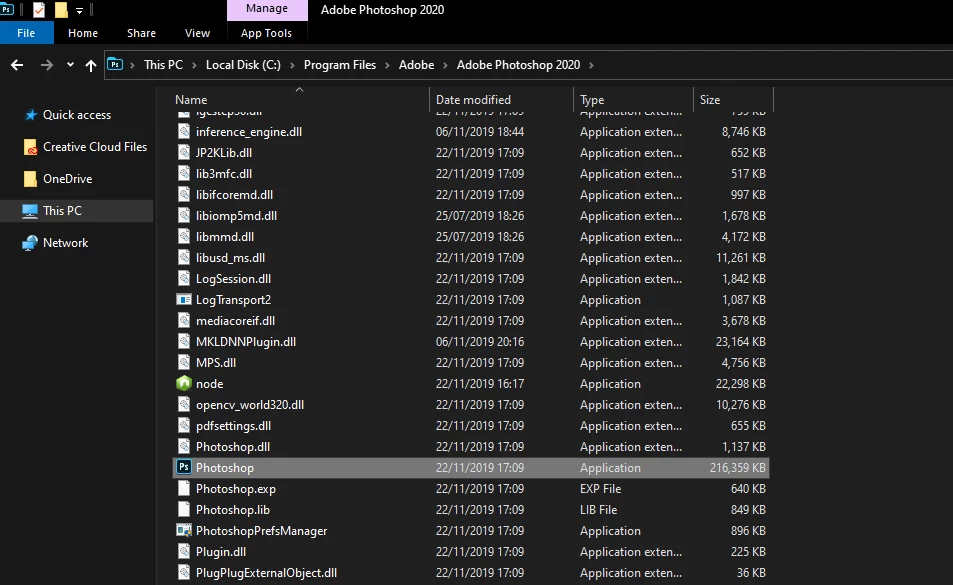
Task: Select libifcoremd.dll in the list
Action: pos(234,195)
